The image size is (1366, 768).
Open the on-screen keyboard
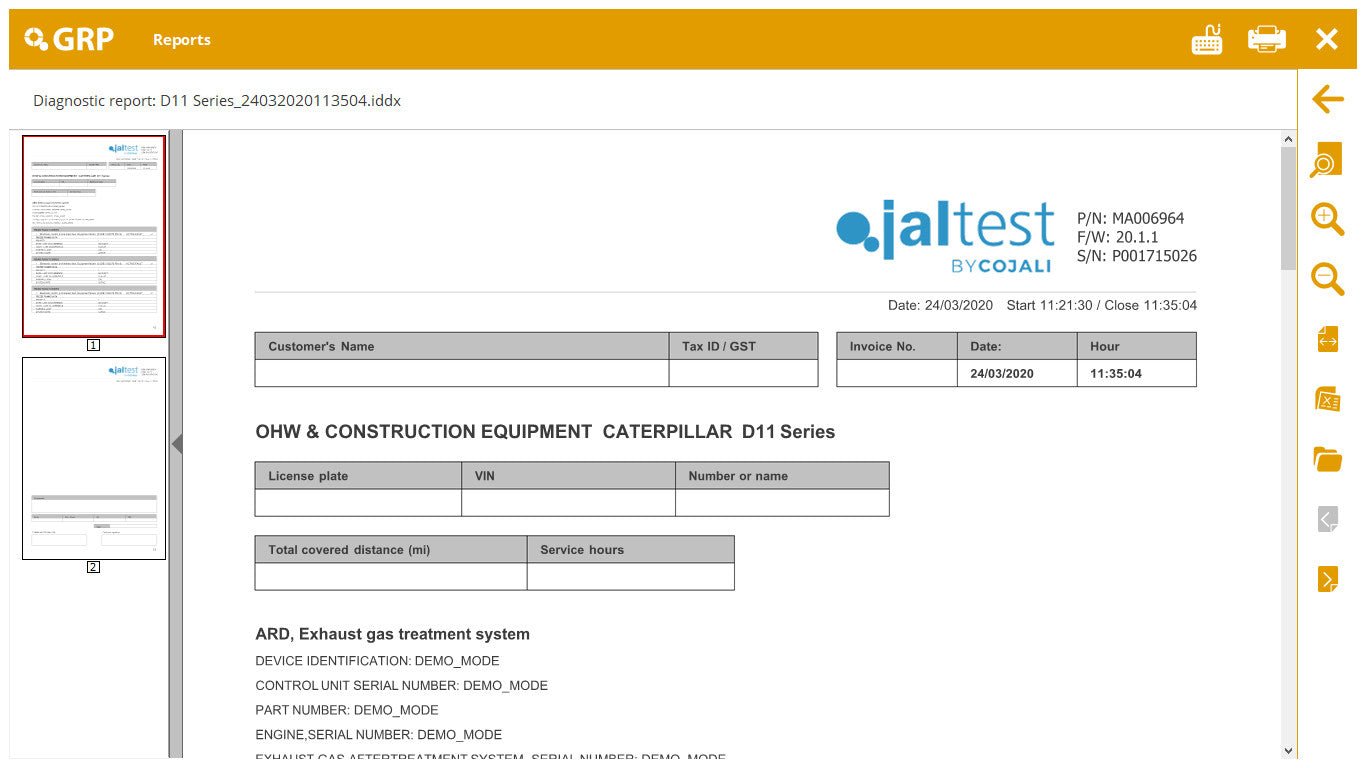point(1206,39)
